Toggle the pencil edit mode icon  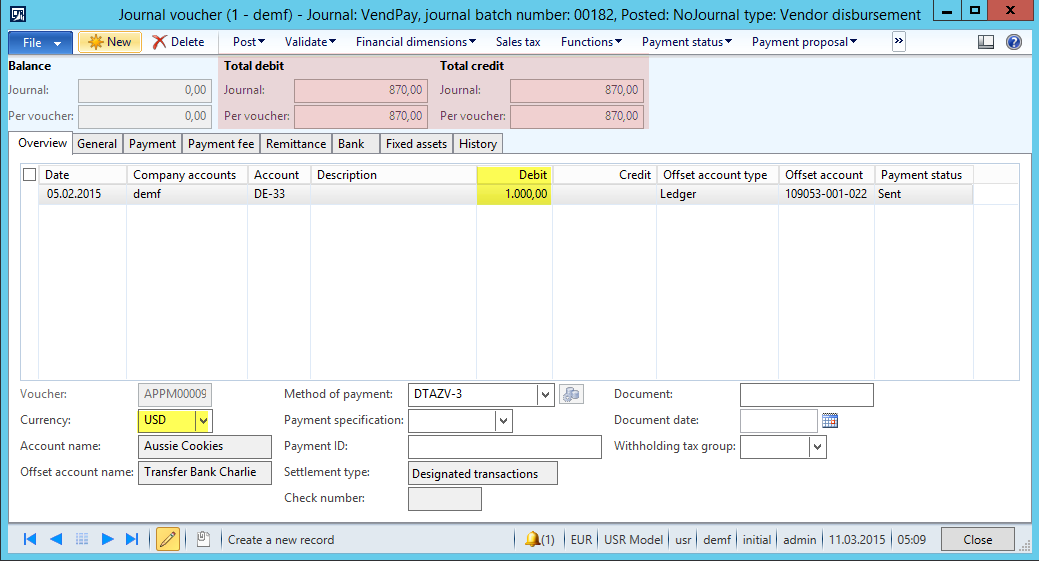coord(167,539)
